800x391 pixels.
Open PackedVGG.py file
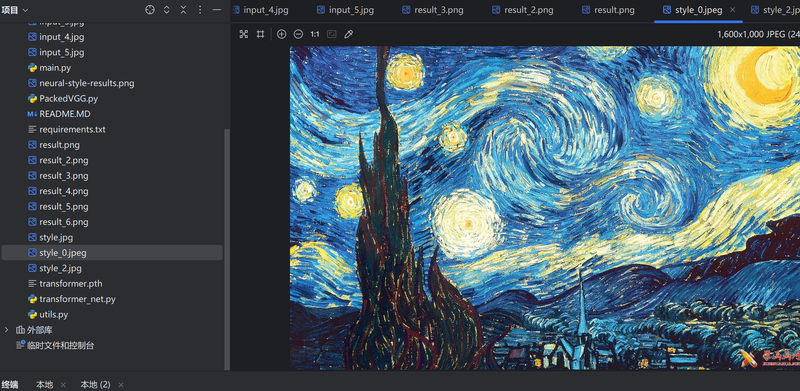68,99
